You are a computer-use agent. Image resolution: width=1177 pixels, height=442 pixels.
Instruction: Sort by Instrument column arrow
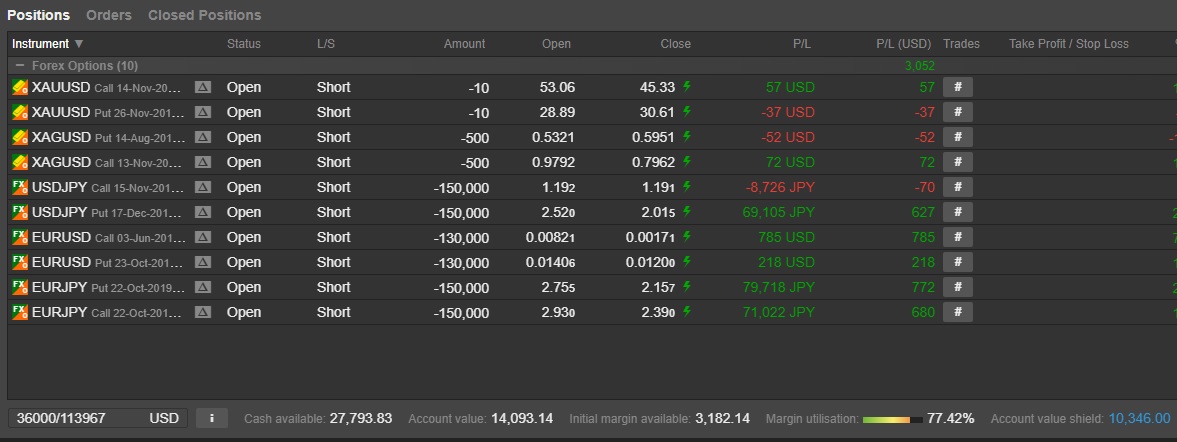(79, 44)
